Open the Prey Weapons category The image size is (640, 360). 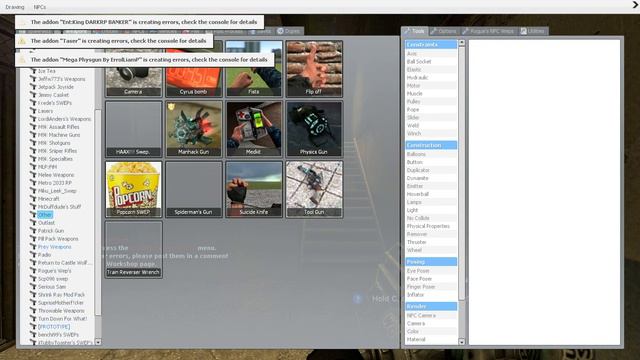[x=54, y=247]
